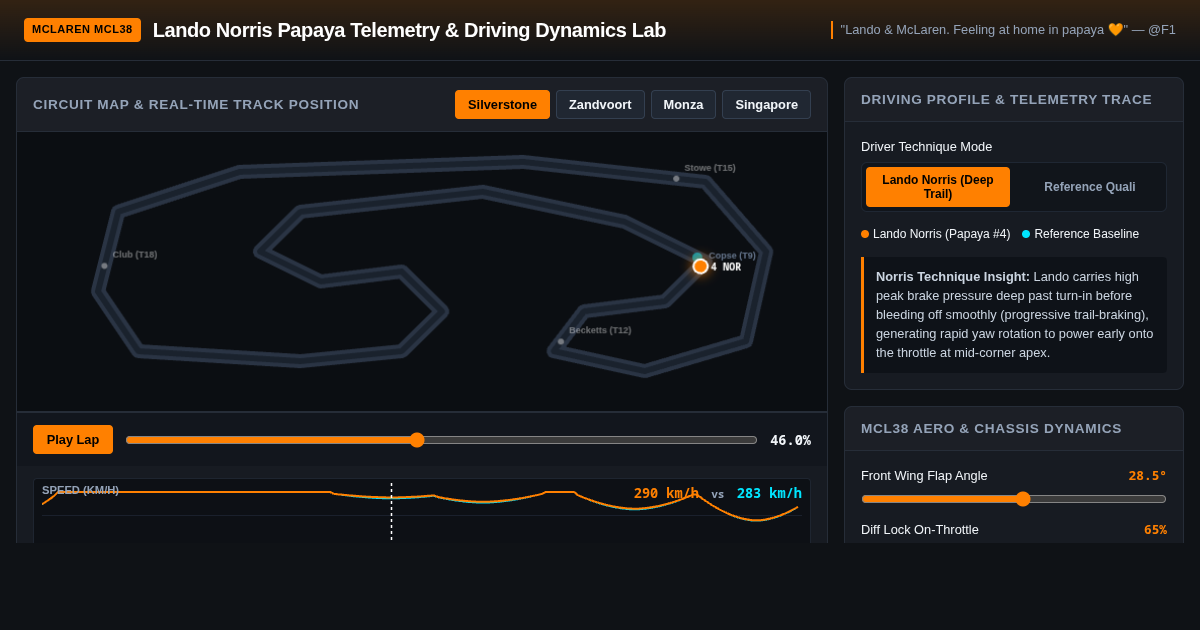1200x630 pixels.
Task: Click the 46.0% lap progress value
Action: (x=790, y=440)
